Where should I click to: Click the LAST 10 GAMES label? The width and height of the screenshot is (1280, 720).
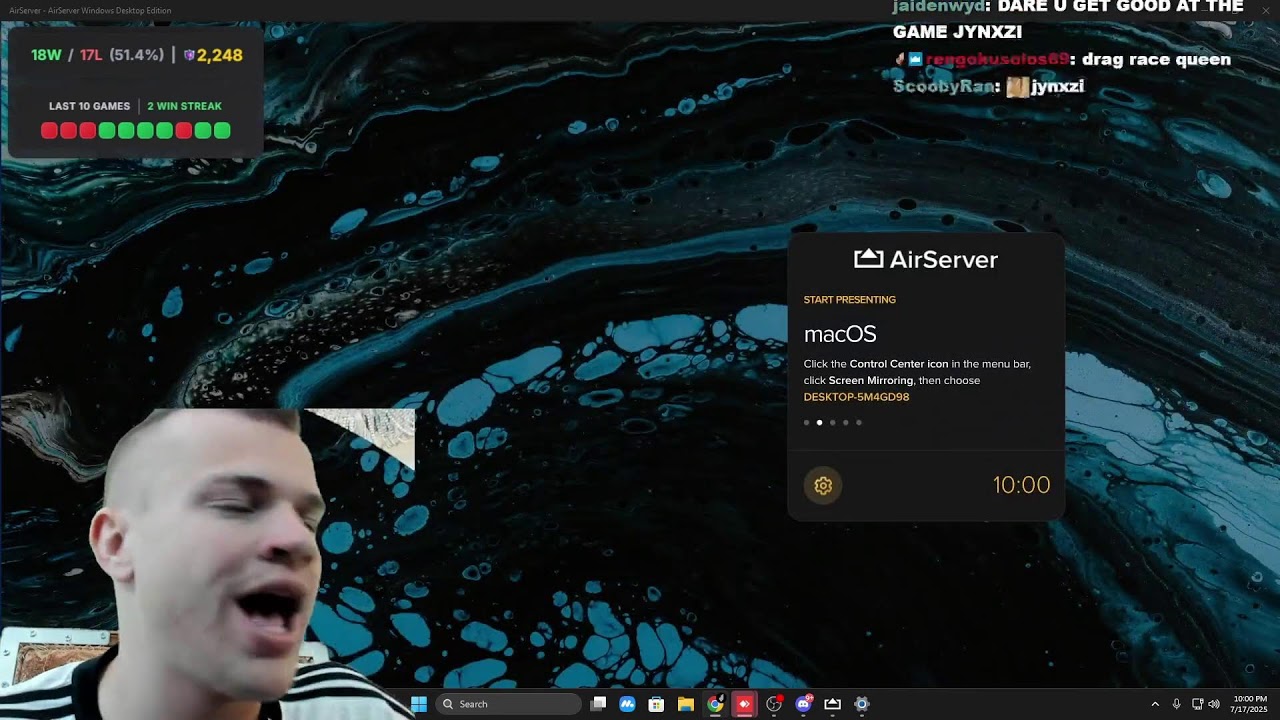(90, 106)
